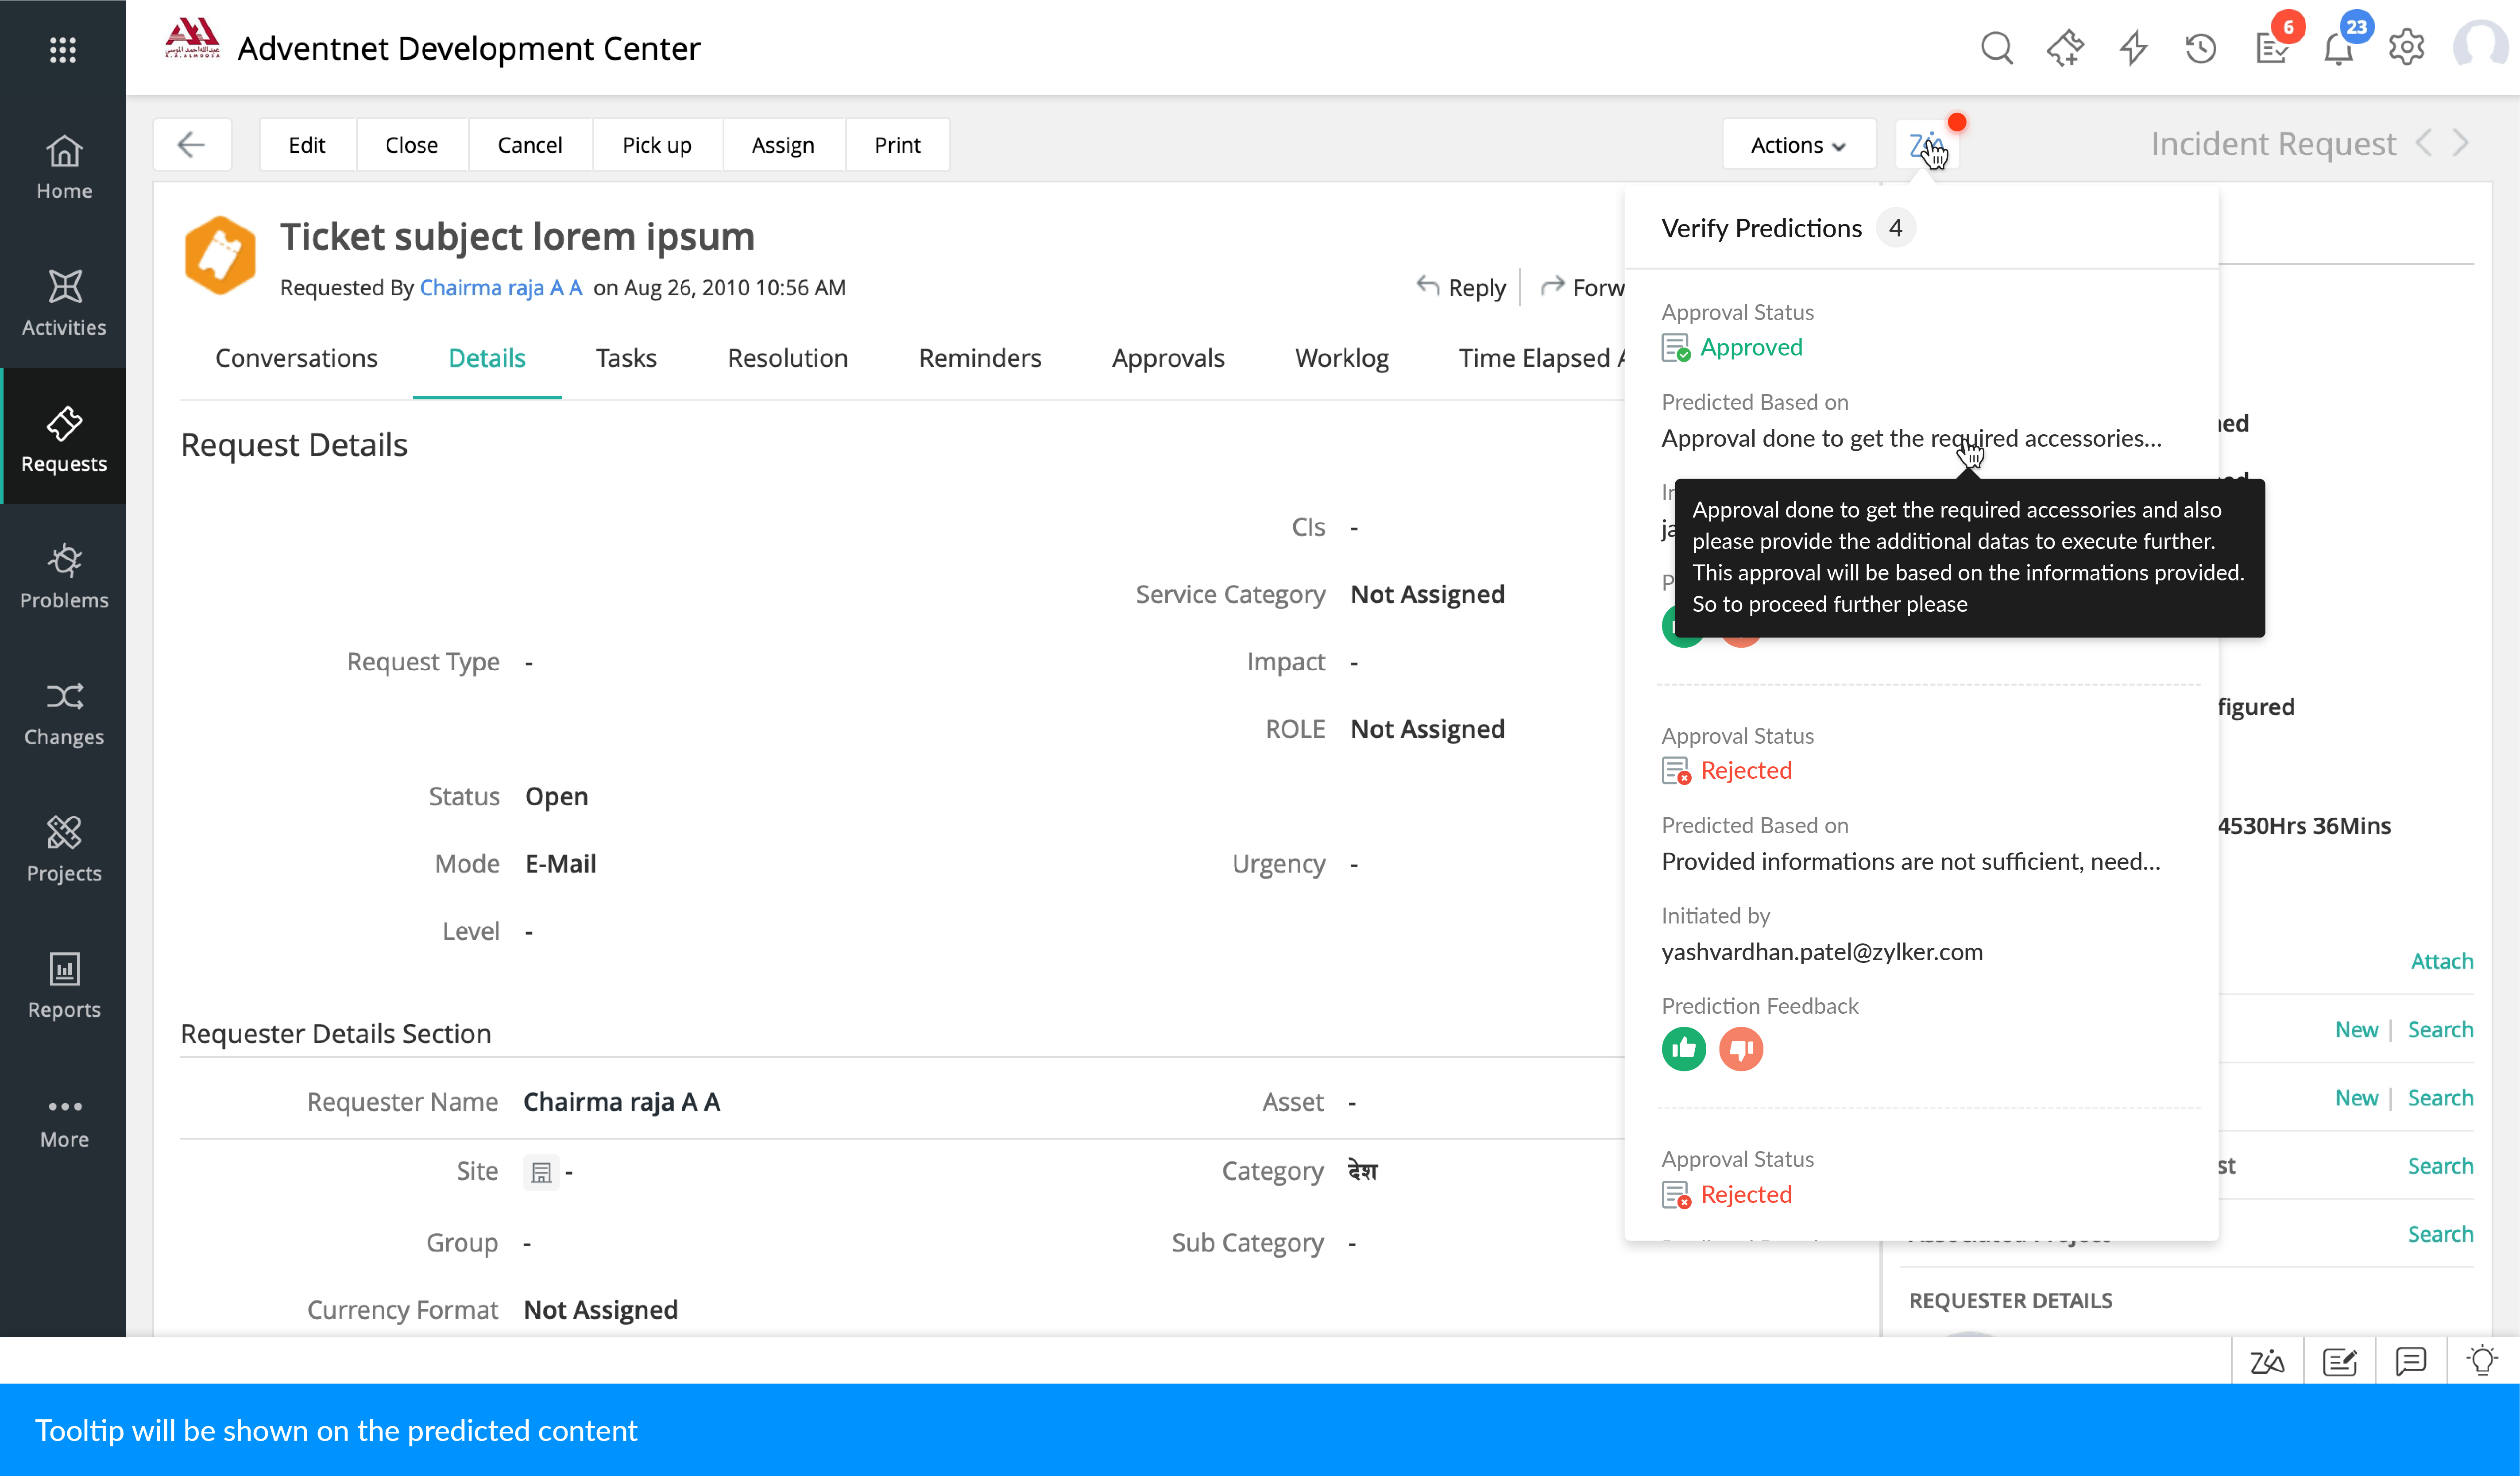This screenshot has height=1476, width=2520.
Task: Go to Home in sidebar
Action: [x=64, y=167]
